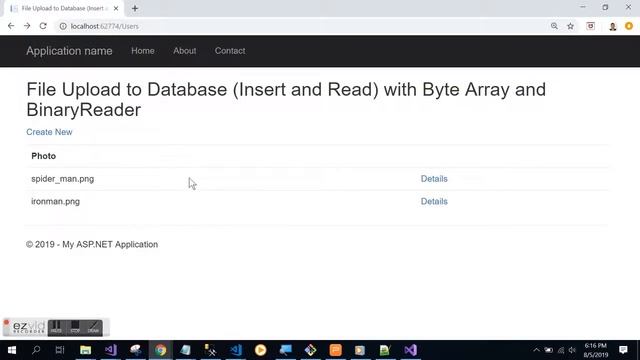Open Windows search from taskbar

[x=36, y=350]
